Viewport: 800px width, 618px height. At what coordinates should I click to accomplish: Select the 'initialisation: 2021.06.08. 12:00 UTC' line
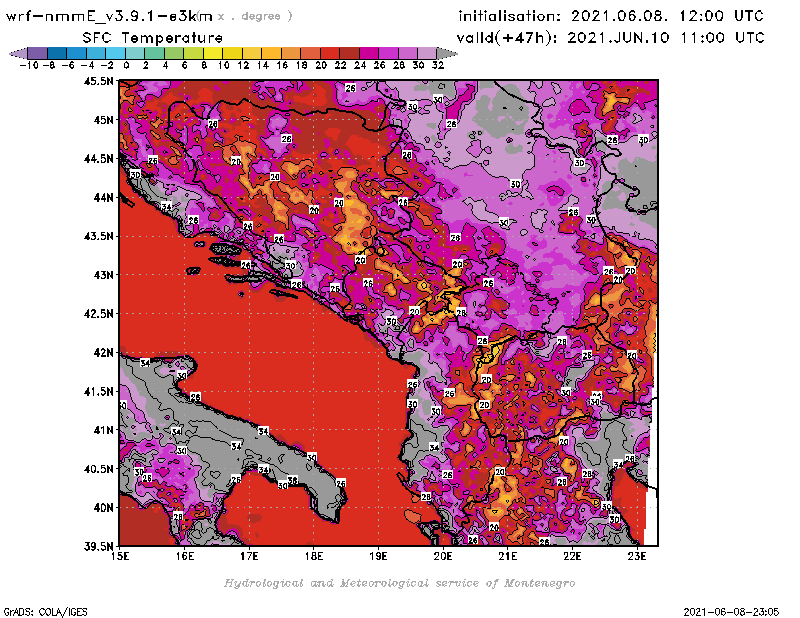pos(611,16)
